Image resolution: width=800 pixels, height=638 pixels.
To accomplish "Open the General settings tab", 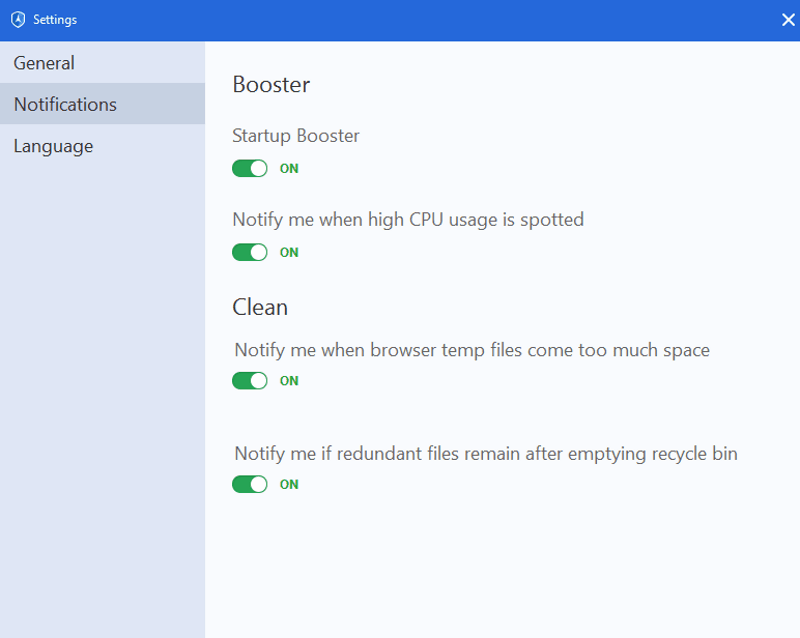I will 103,63.
